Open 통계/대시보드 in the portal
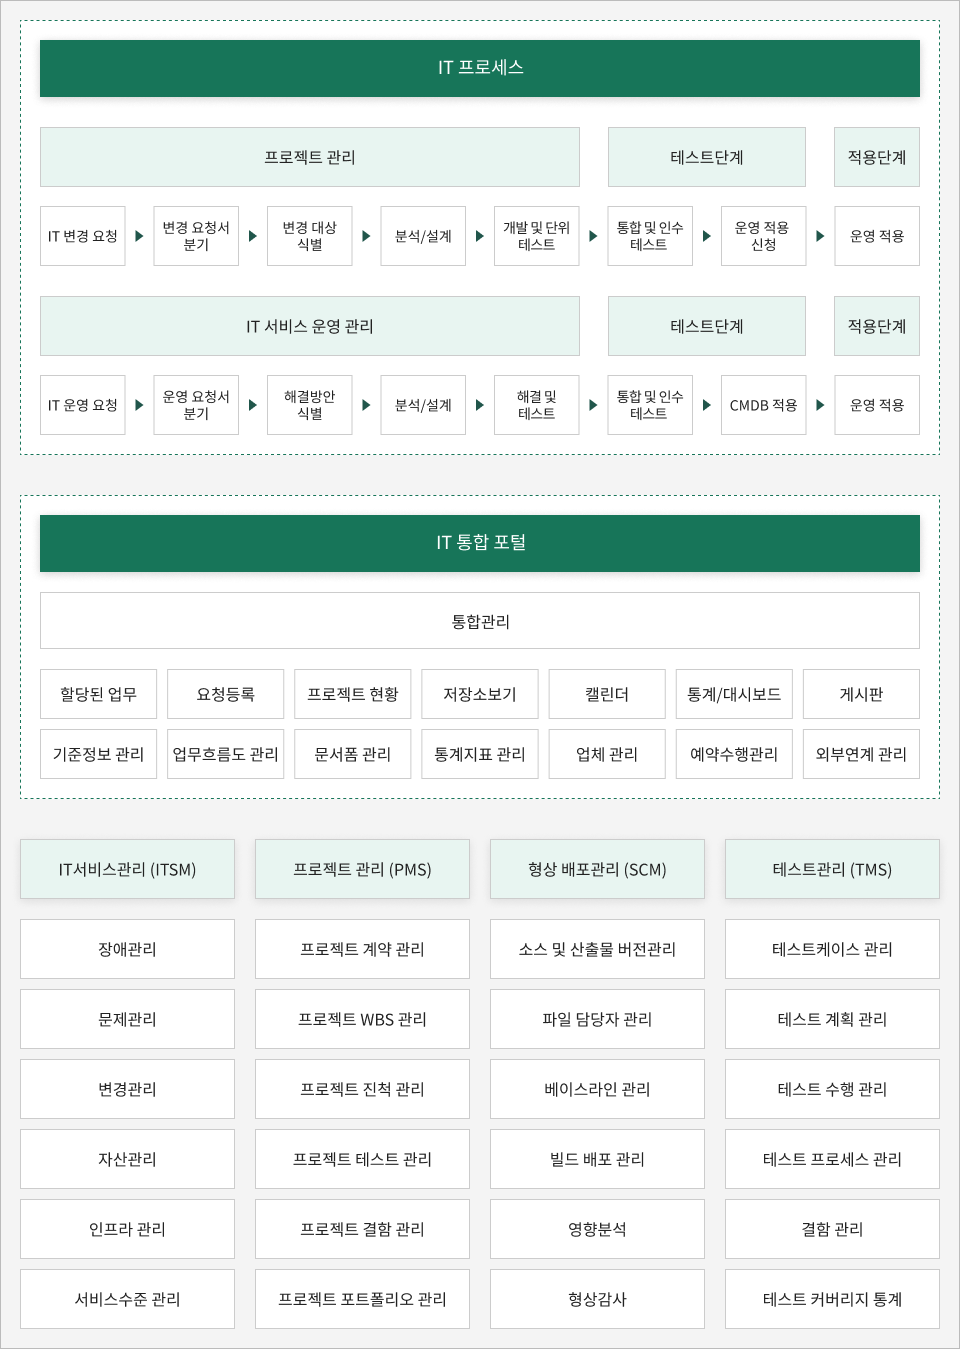 [734, 694]
